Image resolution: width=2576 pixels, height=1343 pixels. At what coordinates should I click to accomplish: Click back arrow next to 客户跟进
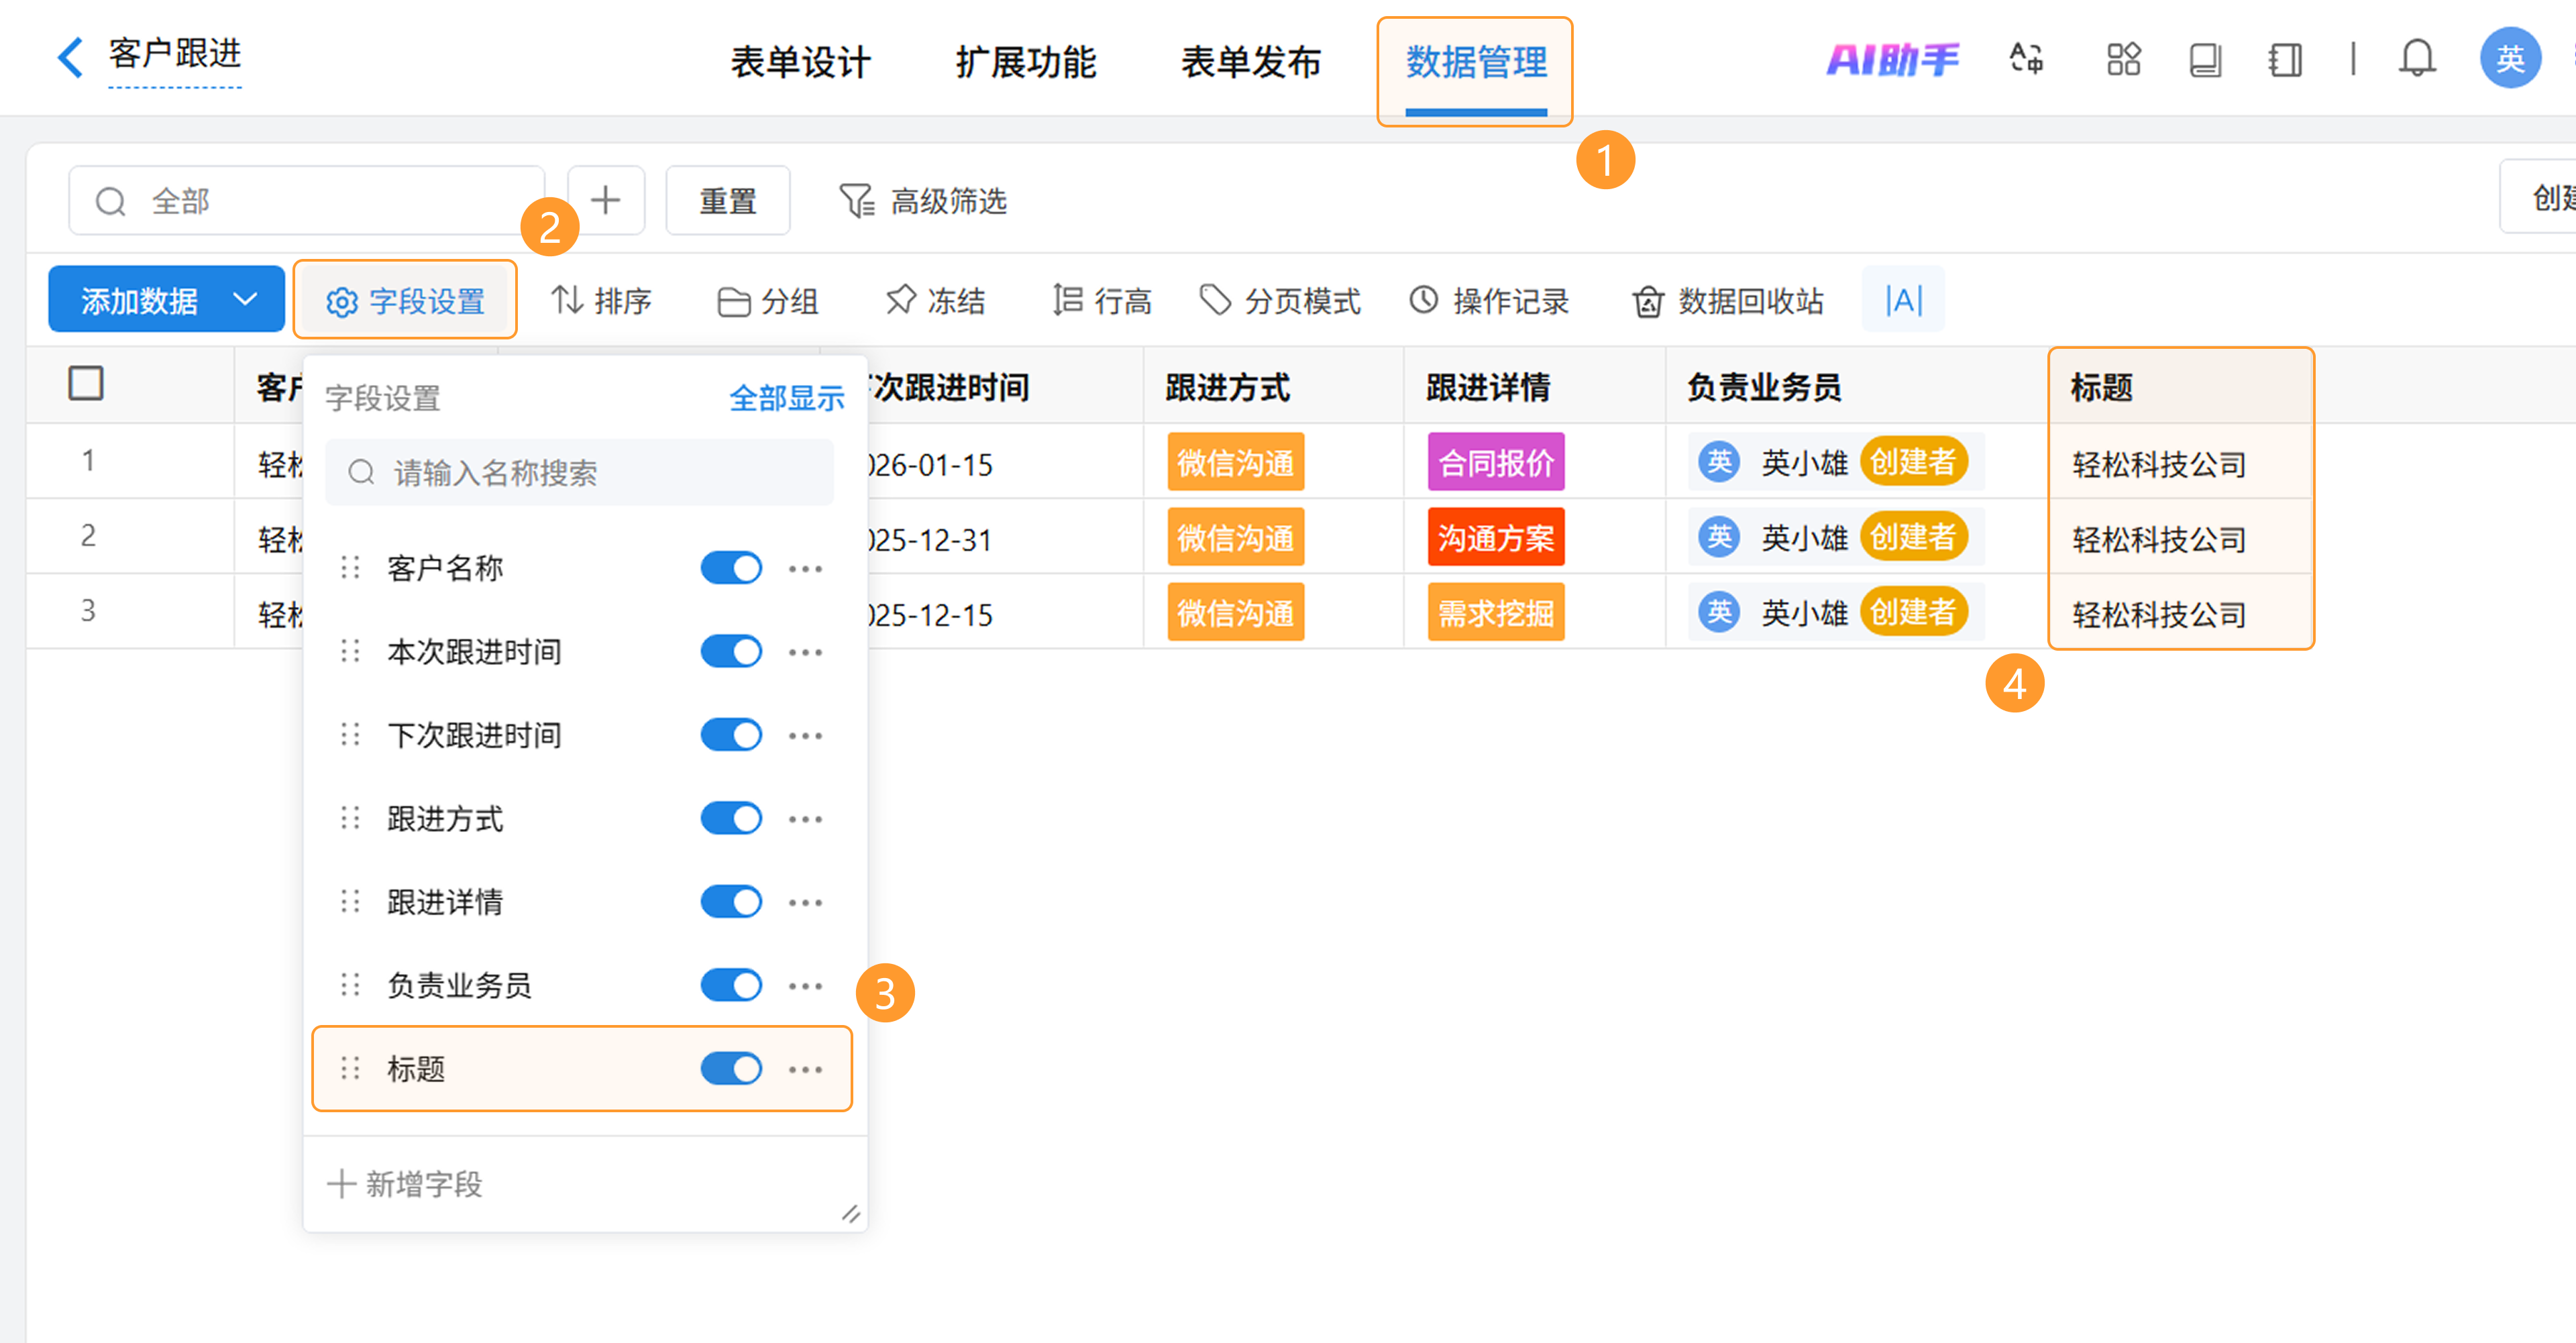(x=70, y=57)
